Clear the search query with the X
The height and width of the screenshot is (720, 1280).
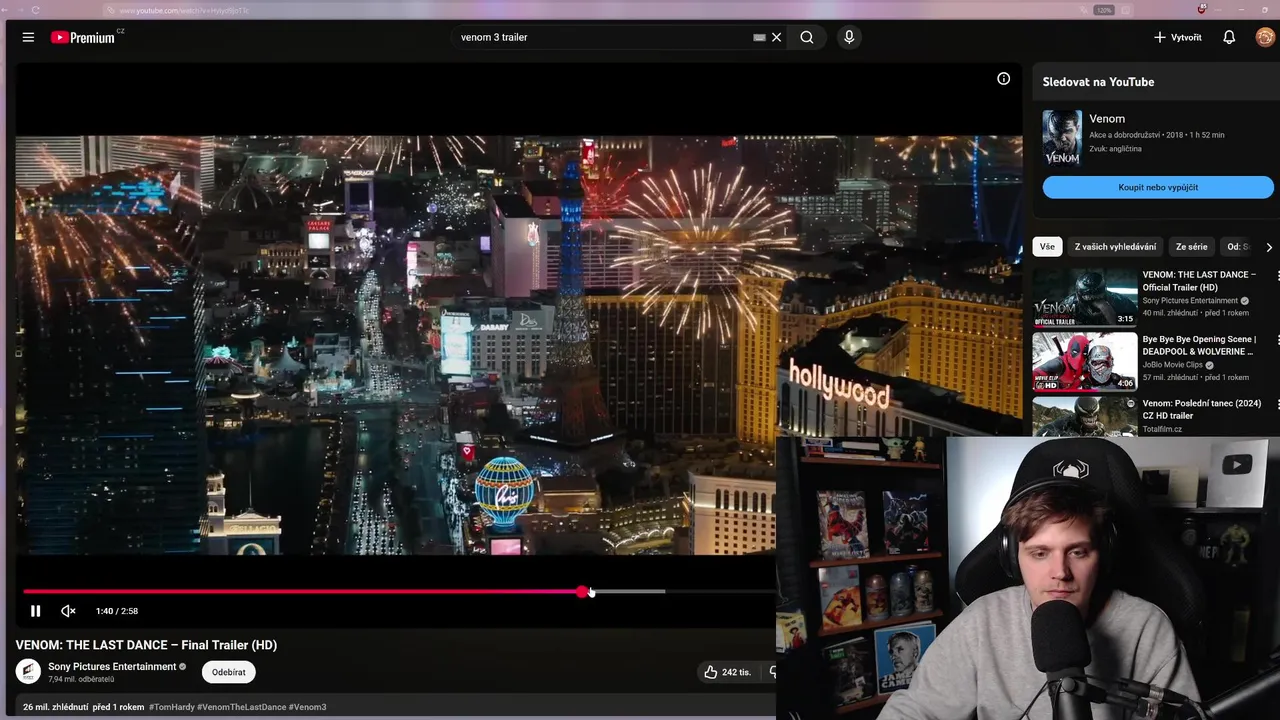776,37
